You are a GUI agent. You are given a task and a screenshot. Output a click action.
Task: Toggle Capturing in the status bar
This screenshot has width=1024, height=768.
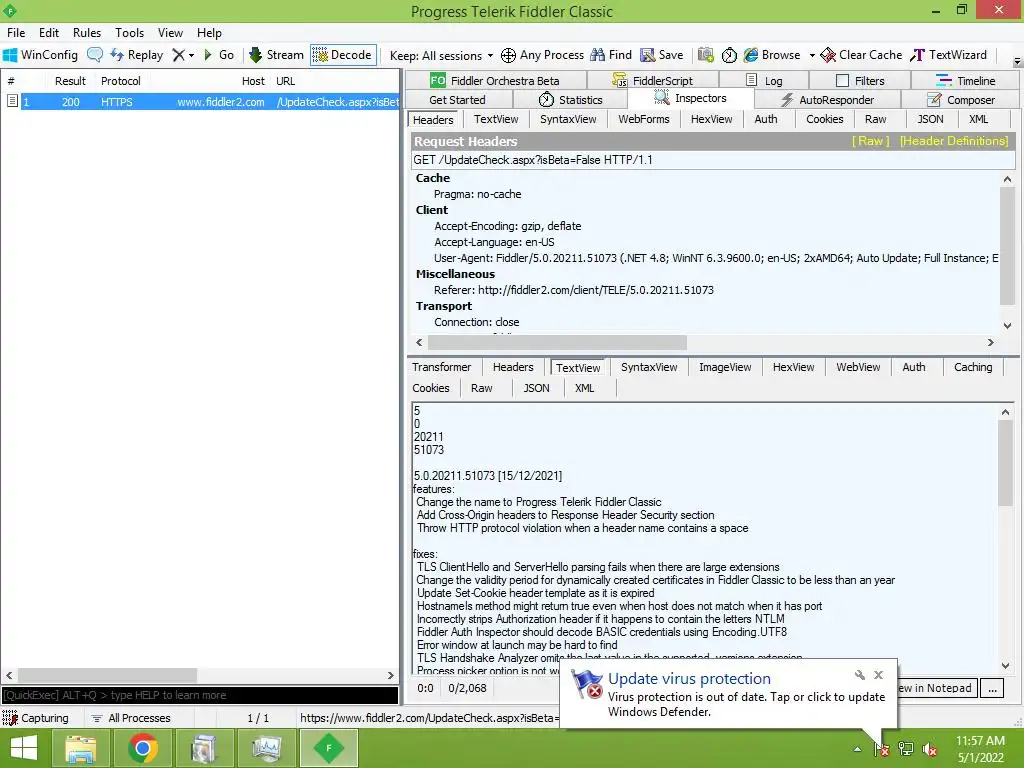36,718
